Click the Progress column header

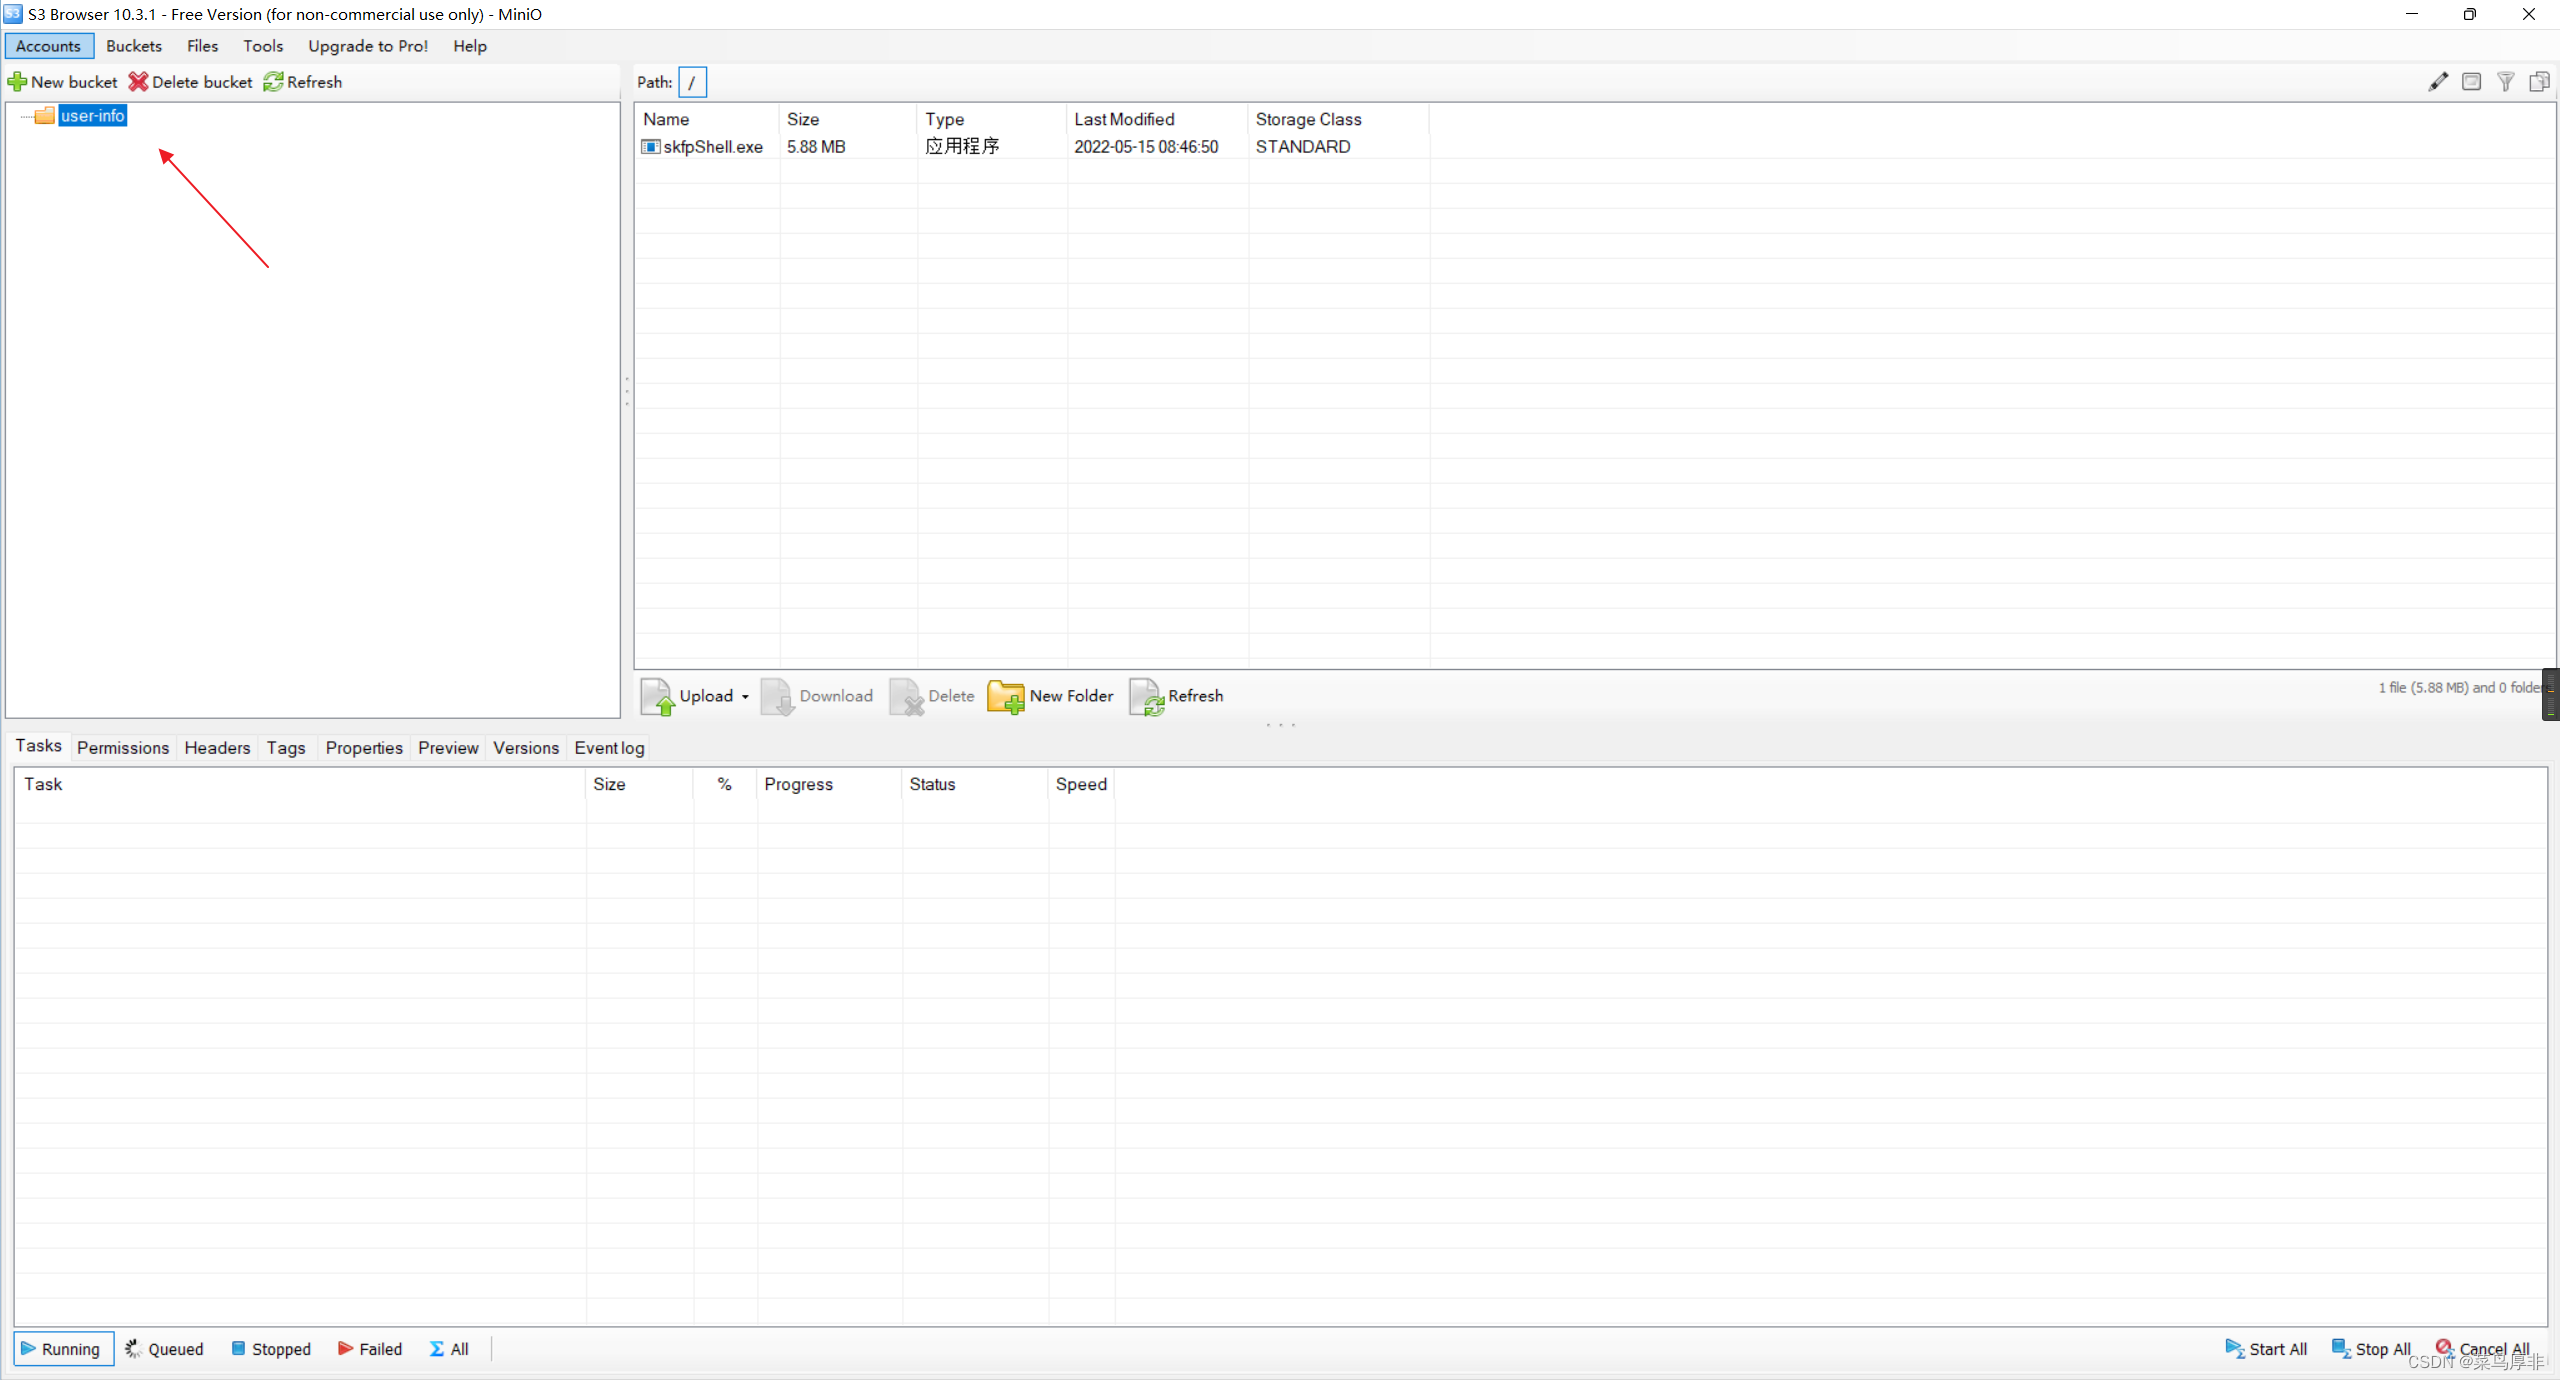(829, 785)
